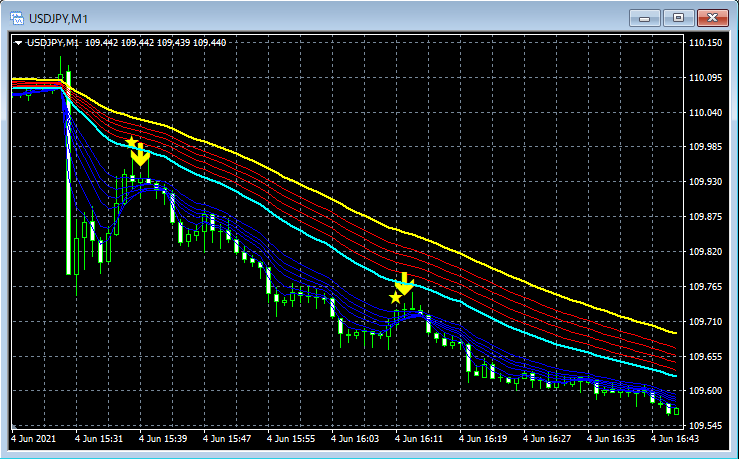The height and width of the screenshot is (459, 739).
Task: Click the chart window icon beside USDJPY,M1
Action: click(x=17, y=18)
